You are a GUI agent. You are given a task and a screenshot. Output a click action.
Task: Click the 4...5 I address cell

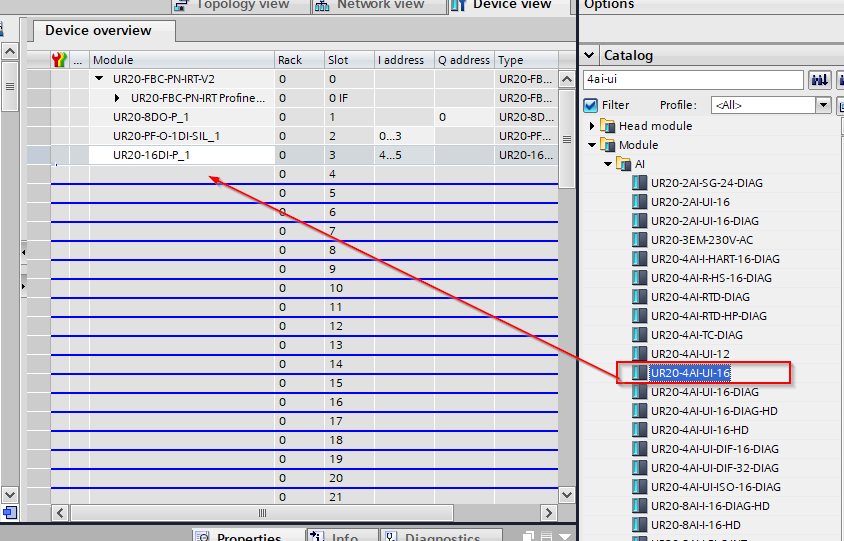coord(404,155)
